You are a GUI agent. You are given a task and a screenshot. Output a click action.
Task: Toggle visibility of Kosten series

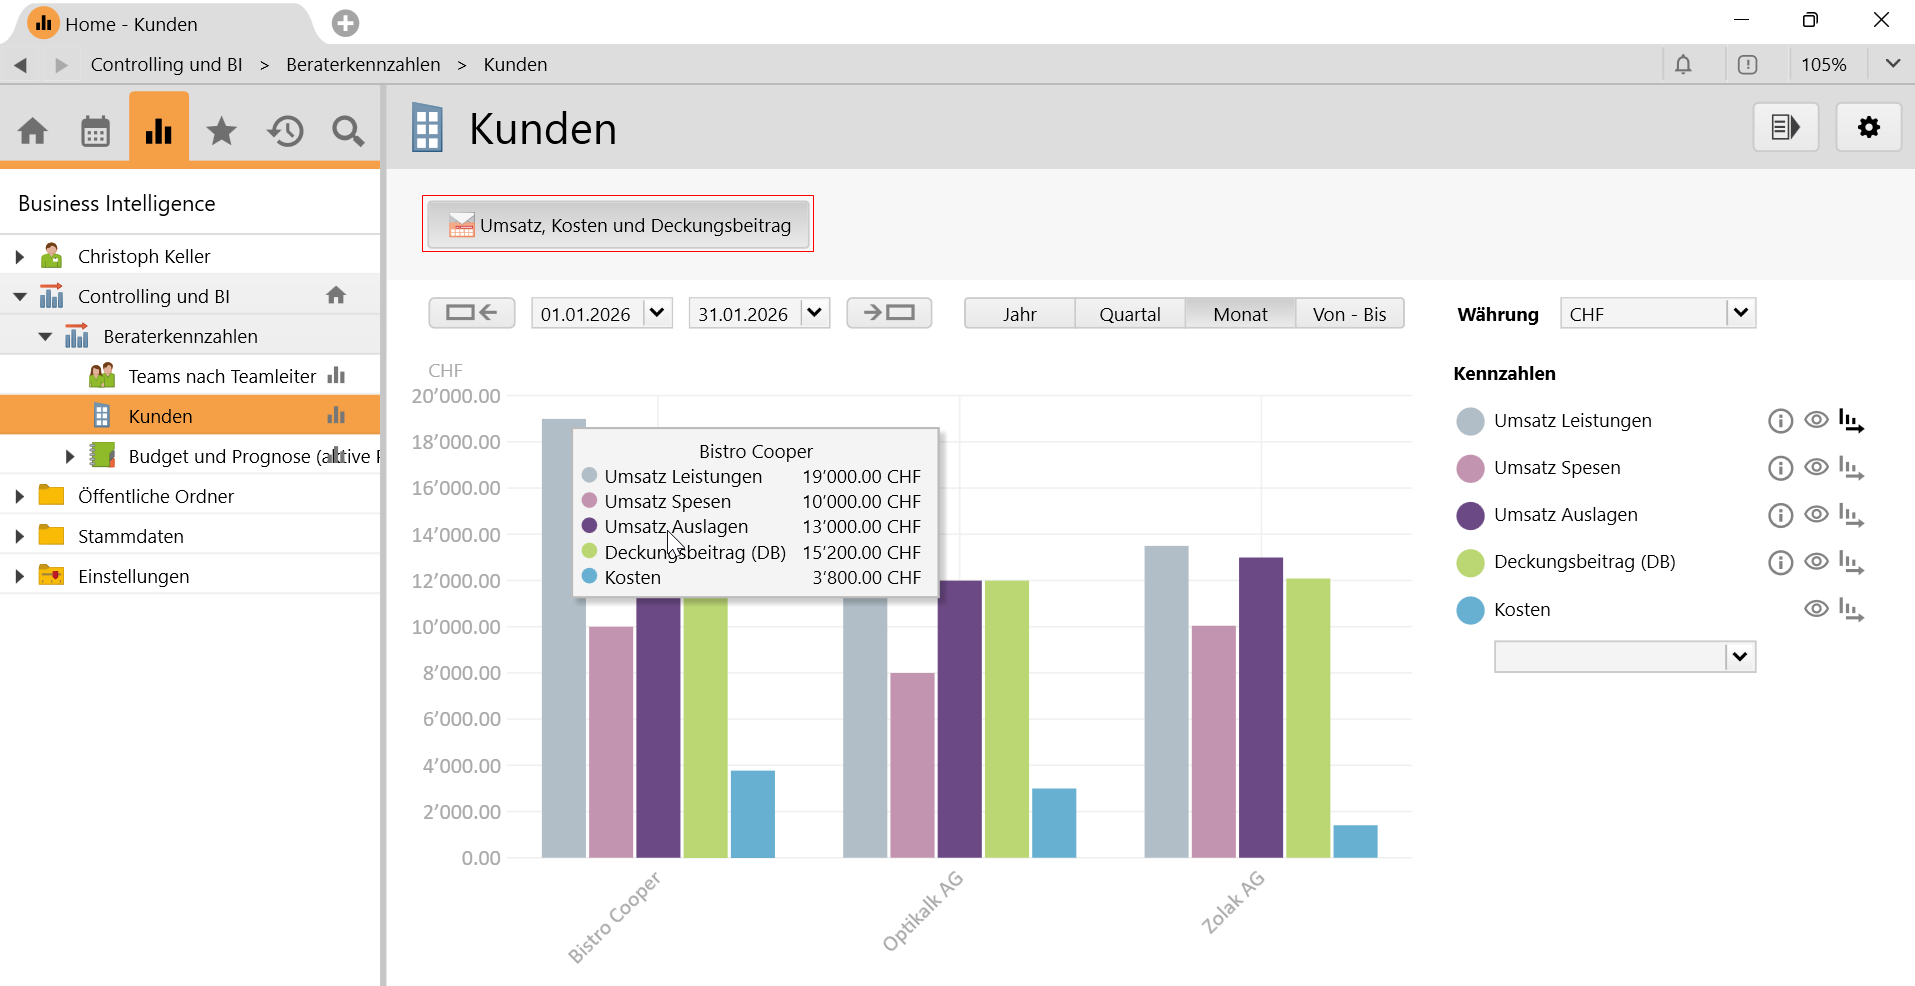[1816, 609]
